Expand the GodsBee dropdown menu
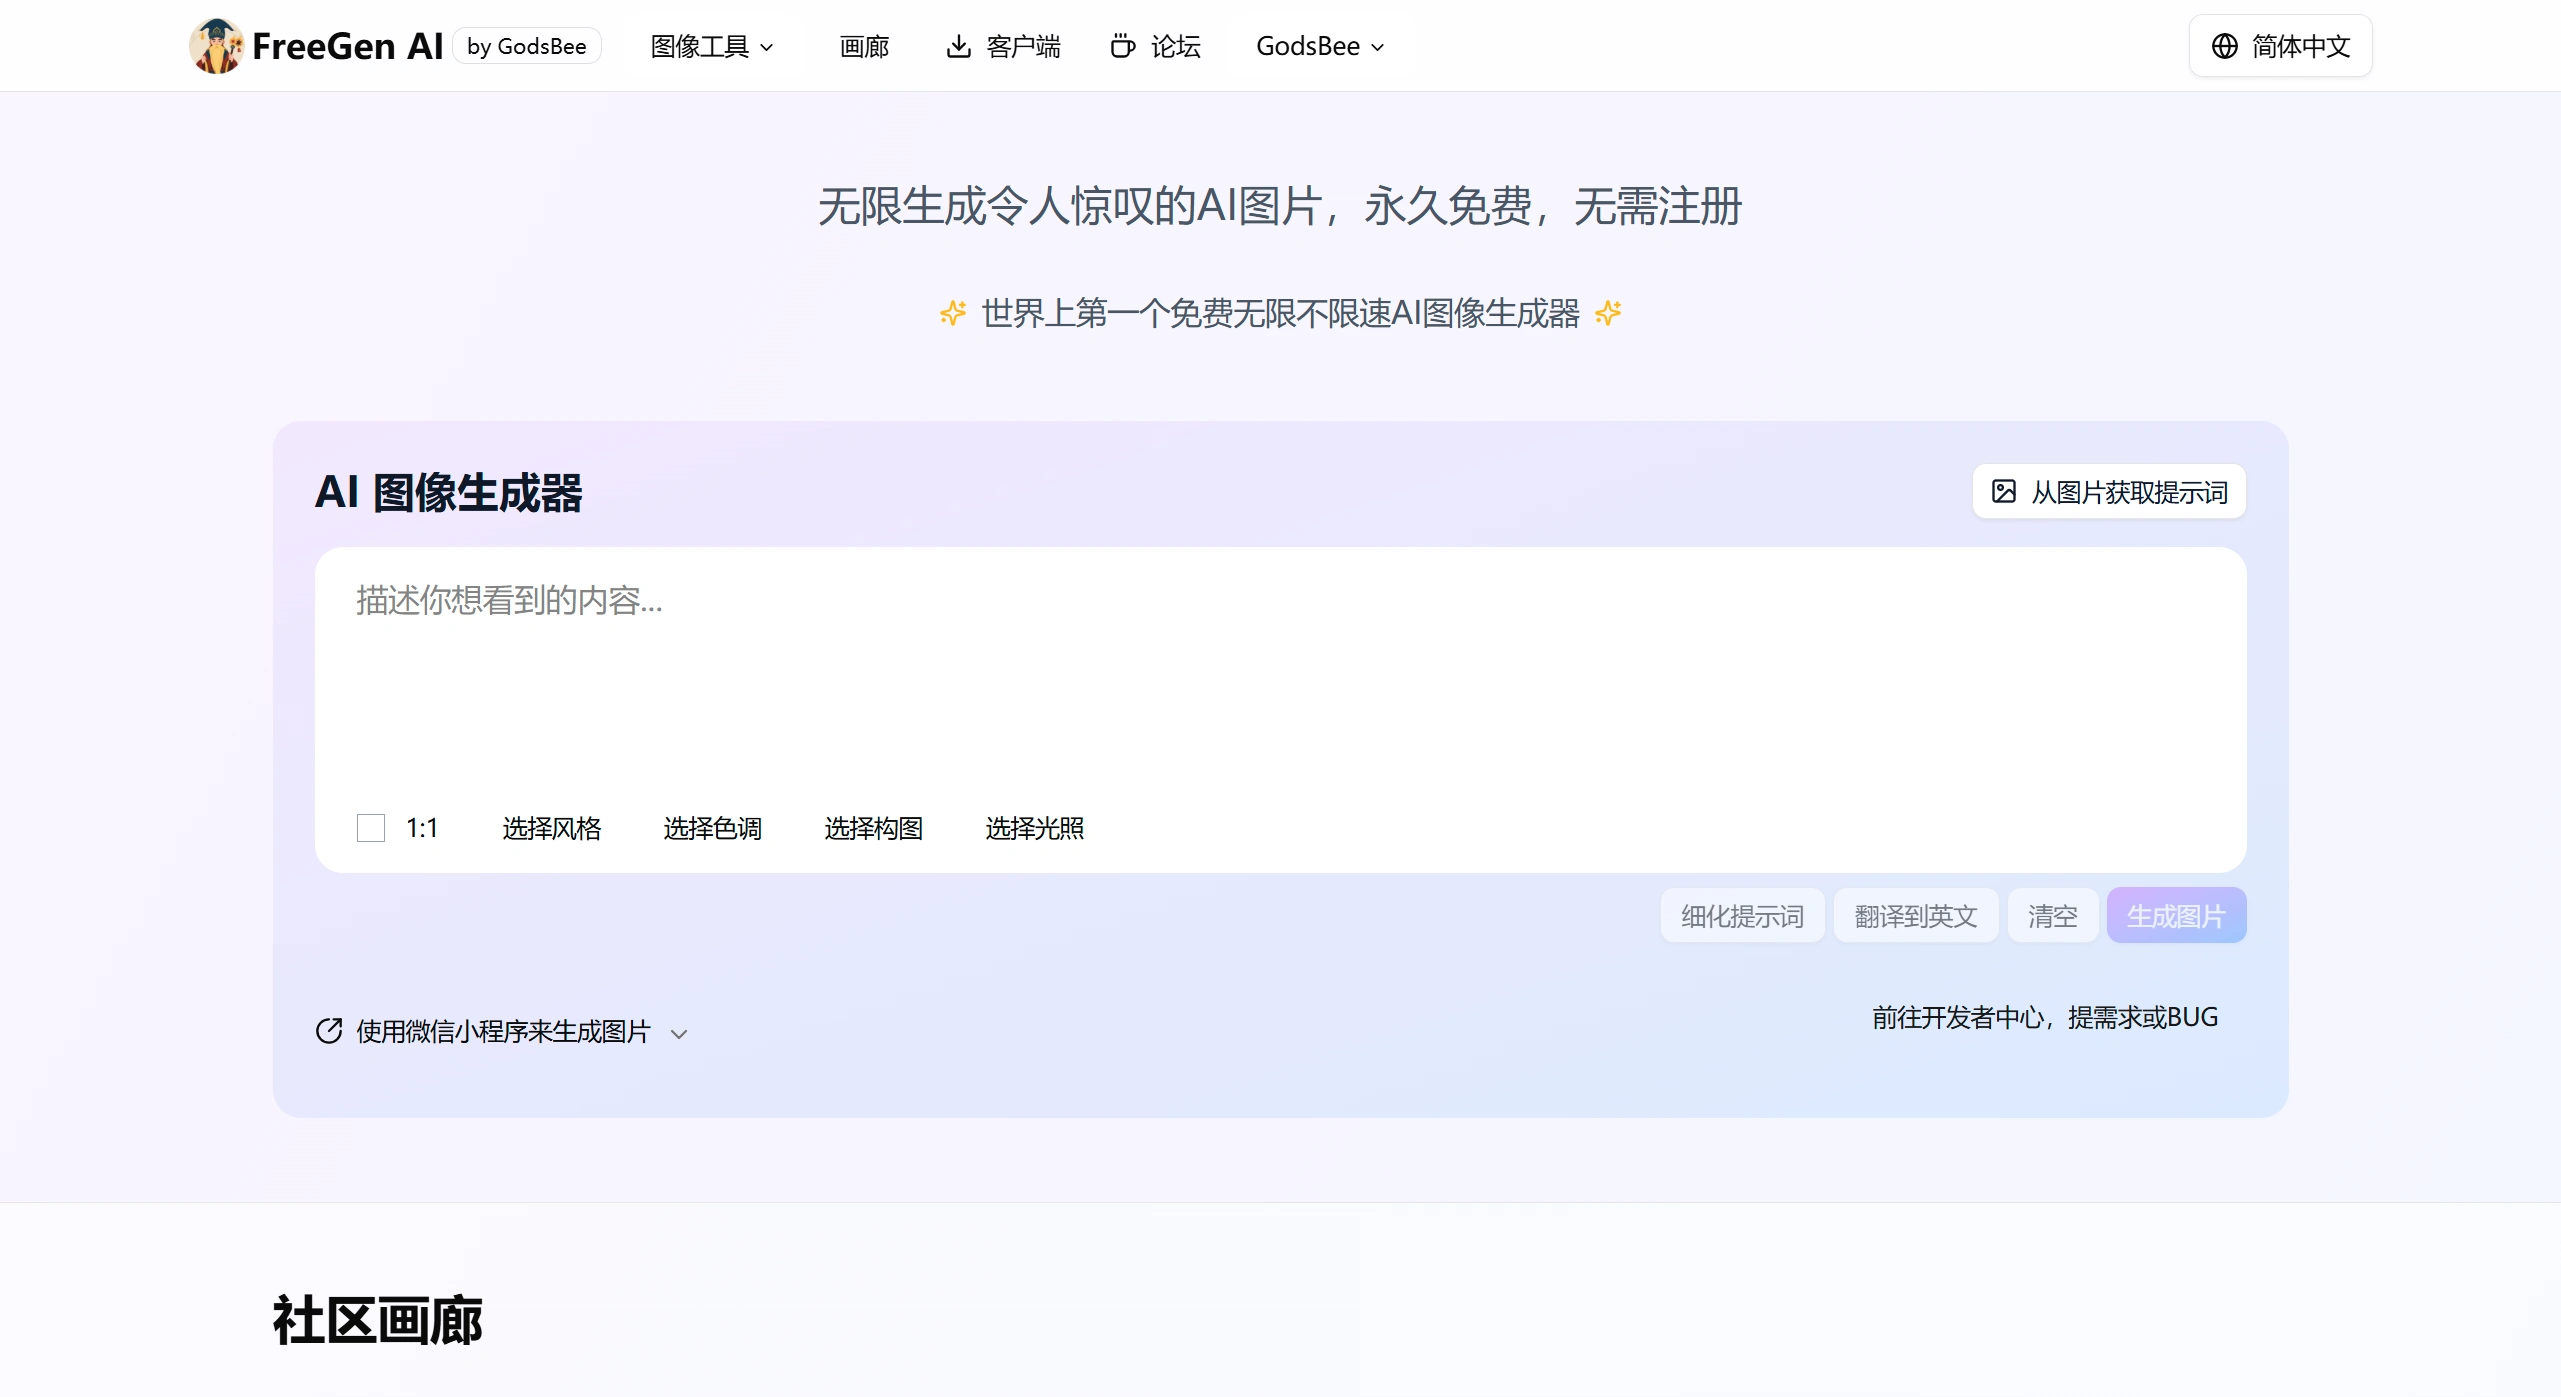This screenshot has height=1397, width=2561. tap(1320, 46)
